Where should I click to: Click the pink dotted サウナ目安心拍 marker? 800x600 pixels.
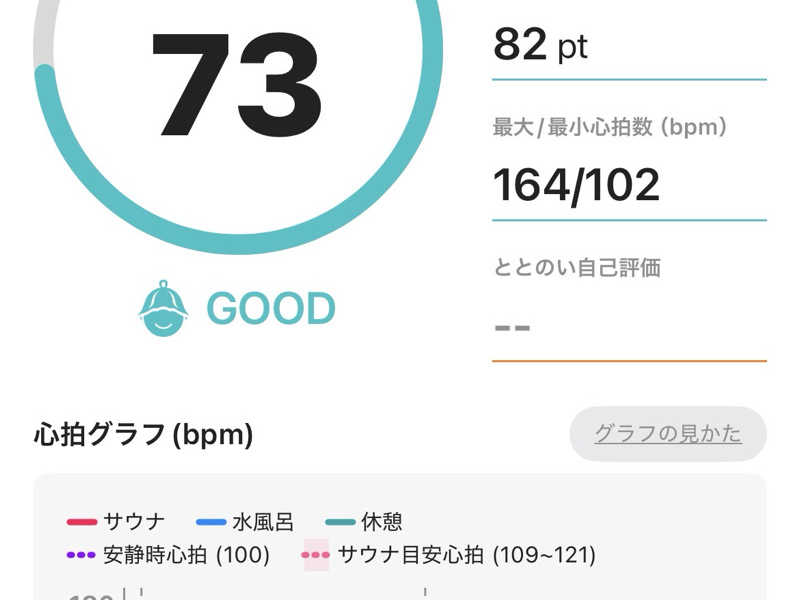[x=316, y=554]
